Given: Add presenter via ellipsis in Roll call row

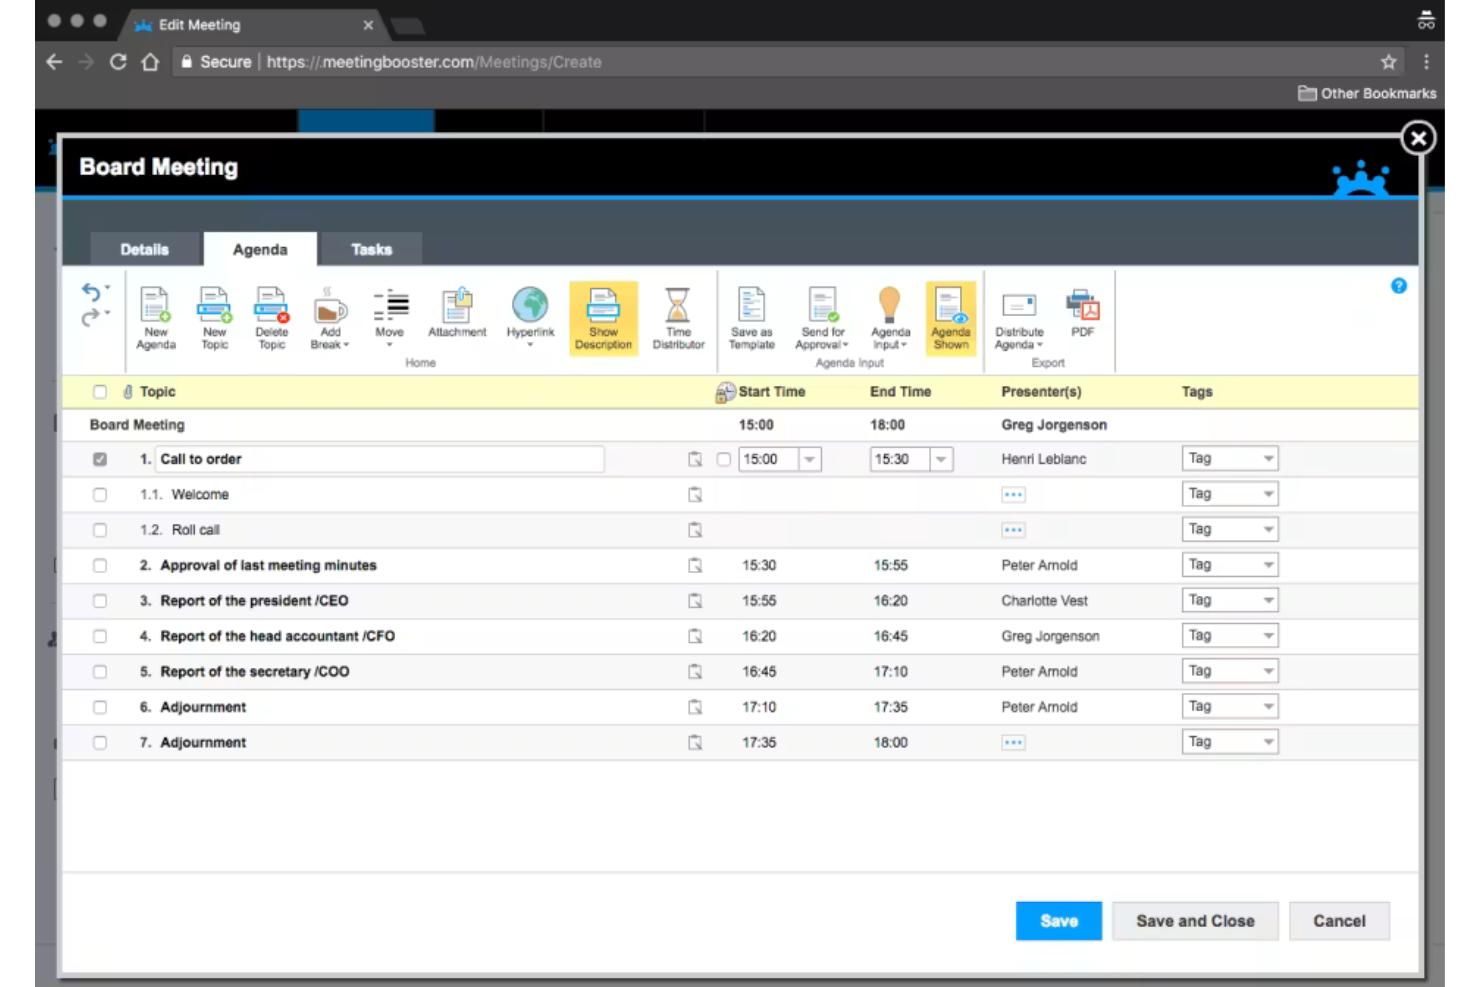Looking at the screenshot, I should click(x=1013, y=530).
